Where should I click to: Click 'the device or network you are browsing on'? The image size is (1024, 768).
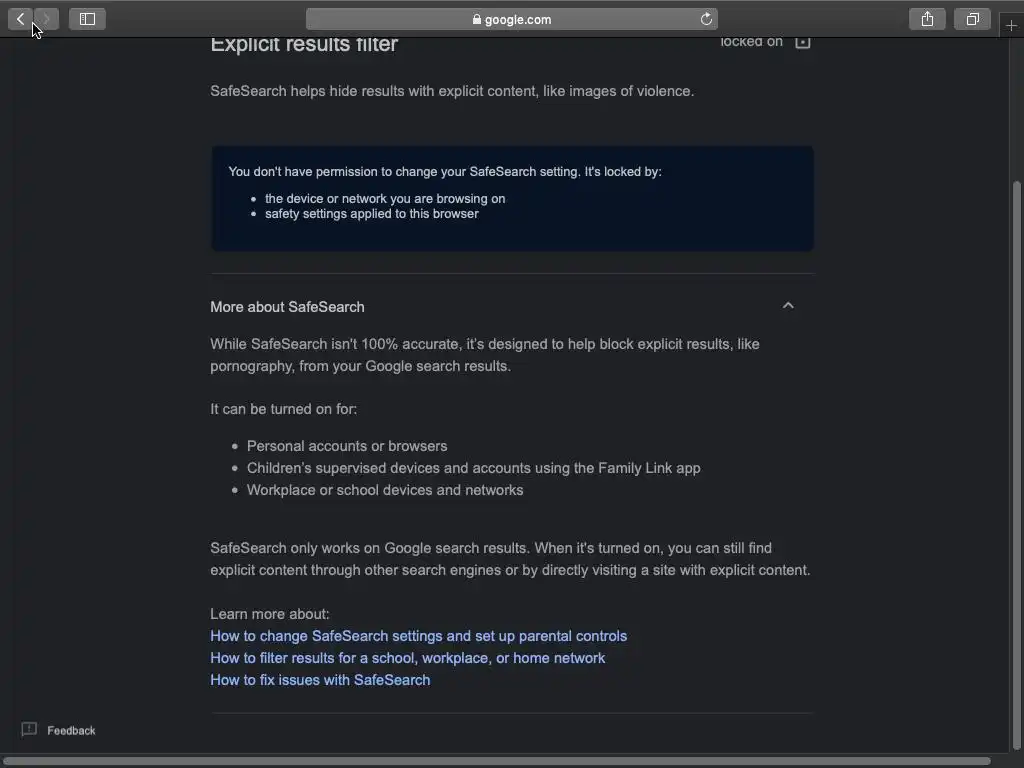[385, 199]
